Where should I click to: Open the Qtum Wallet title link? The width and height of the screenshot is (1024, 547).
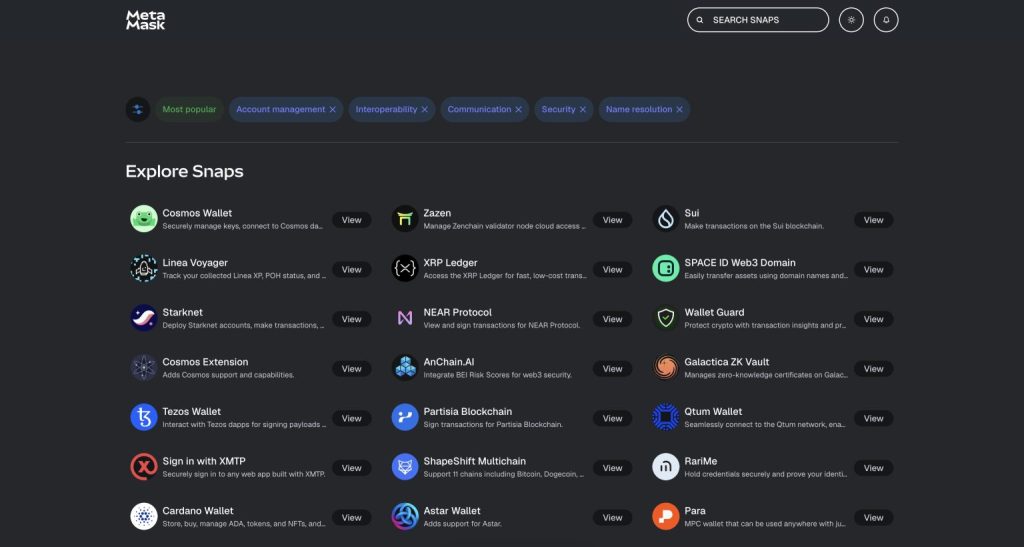coord(713,411)
